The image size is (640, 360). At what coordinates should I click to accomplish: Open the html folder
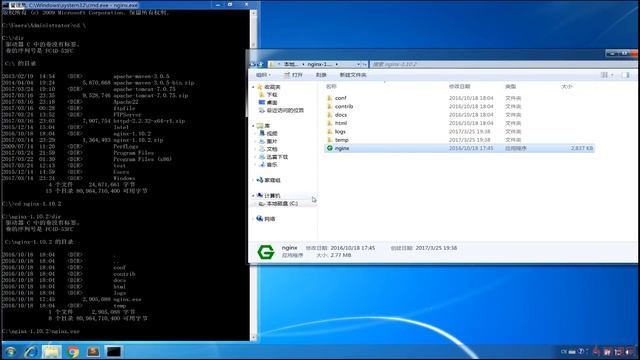click(341, 123)
